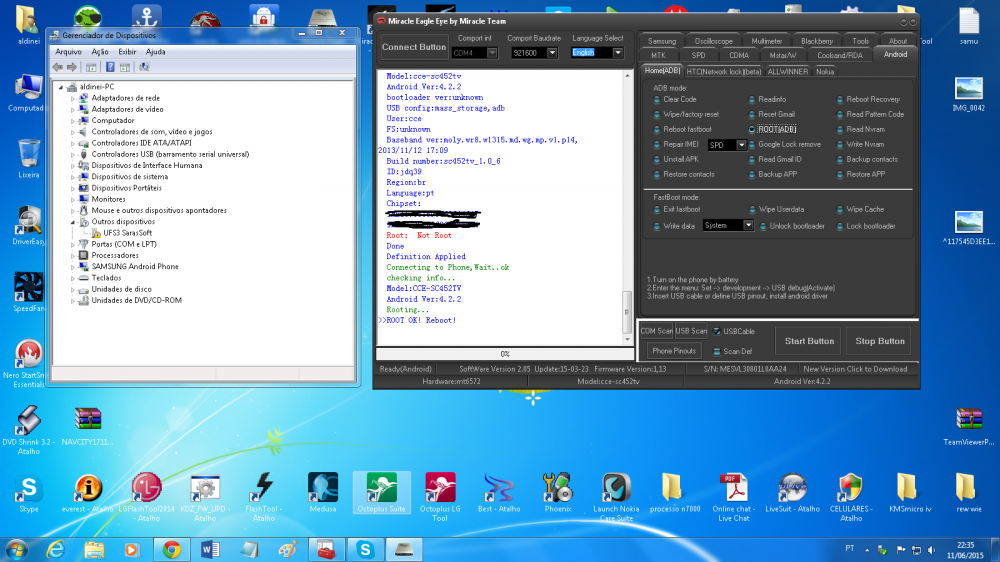
Task: Select the Unlock bootloader radio option
Action: (x=763, y=226)
